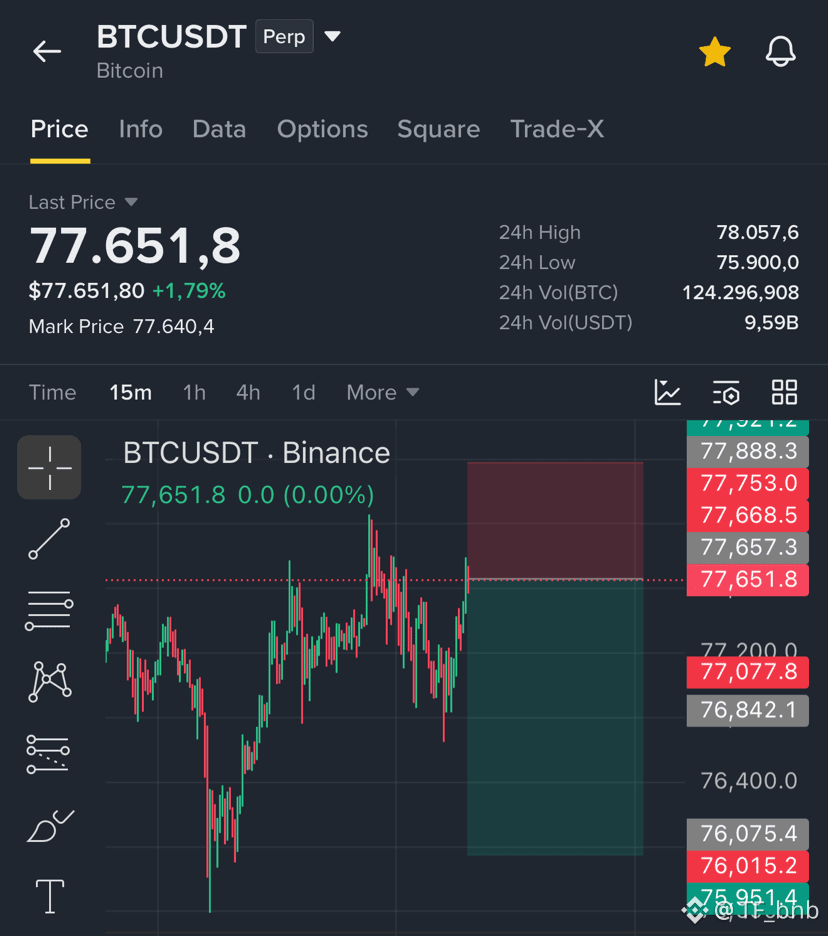Go back using the left arrow

click(47, 52)
